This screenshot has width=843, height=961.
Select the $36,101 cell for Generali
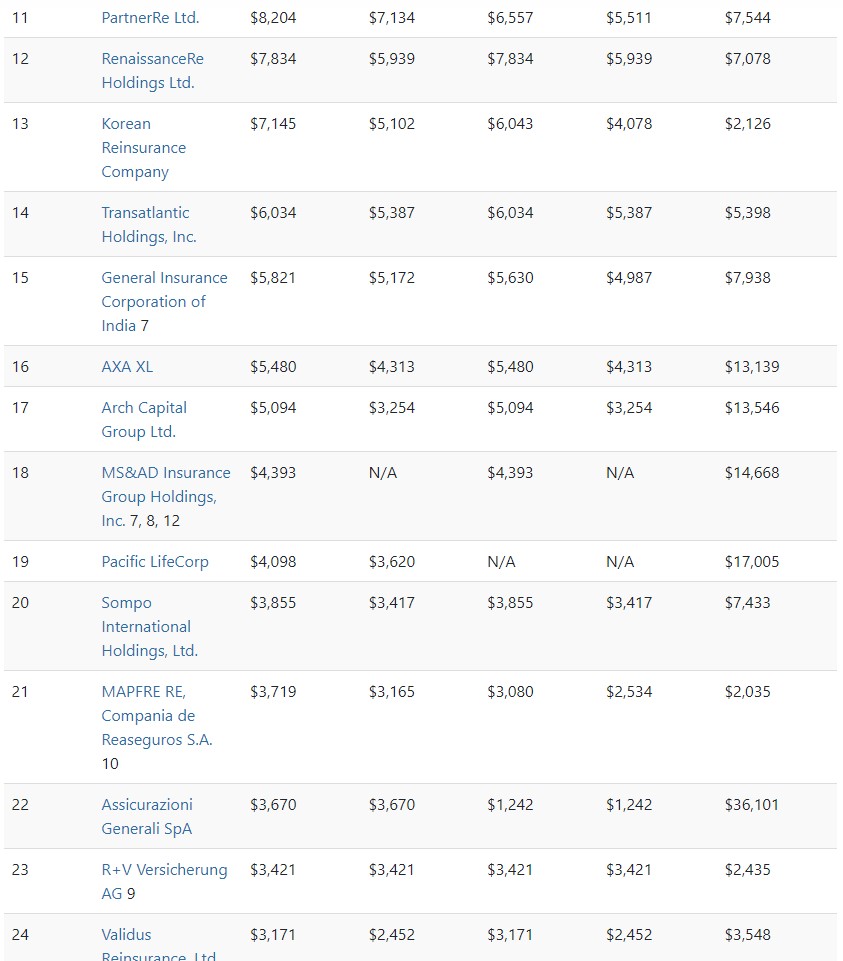[x=751, y=805]
